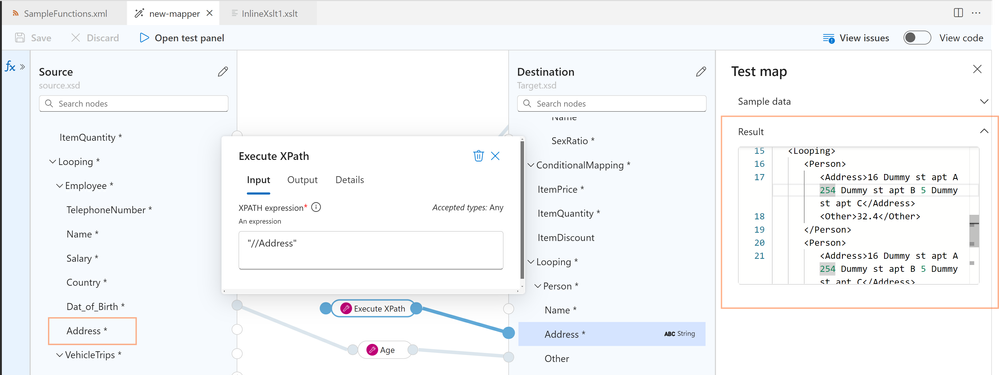The width and height of the screenshot is (999, 375).
Task: Click the Source Search nodes field
Action: [x=134, y=103]
